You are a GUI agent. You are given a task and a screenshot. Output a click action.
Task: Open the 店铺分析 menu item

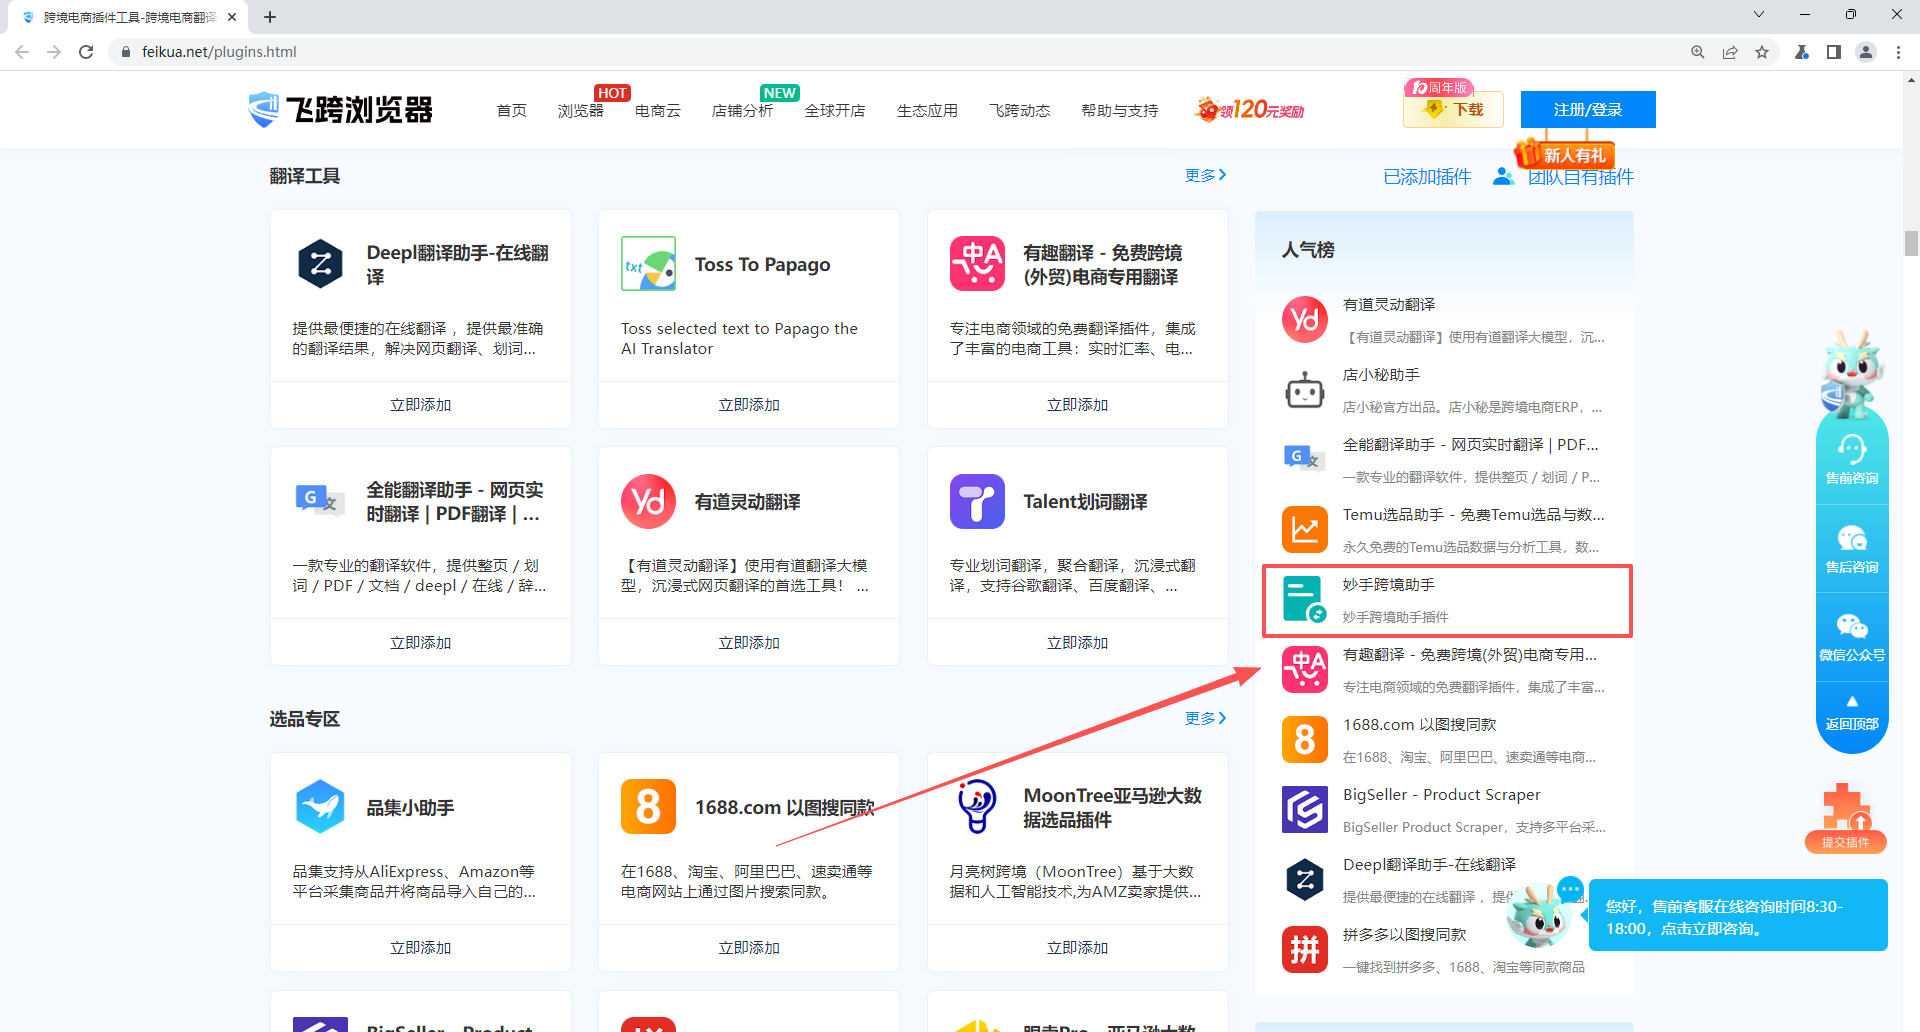point(743,110)
